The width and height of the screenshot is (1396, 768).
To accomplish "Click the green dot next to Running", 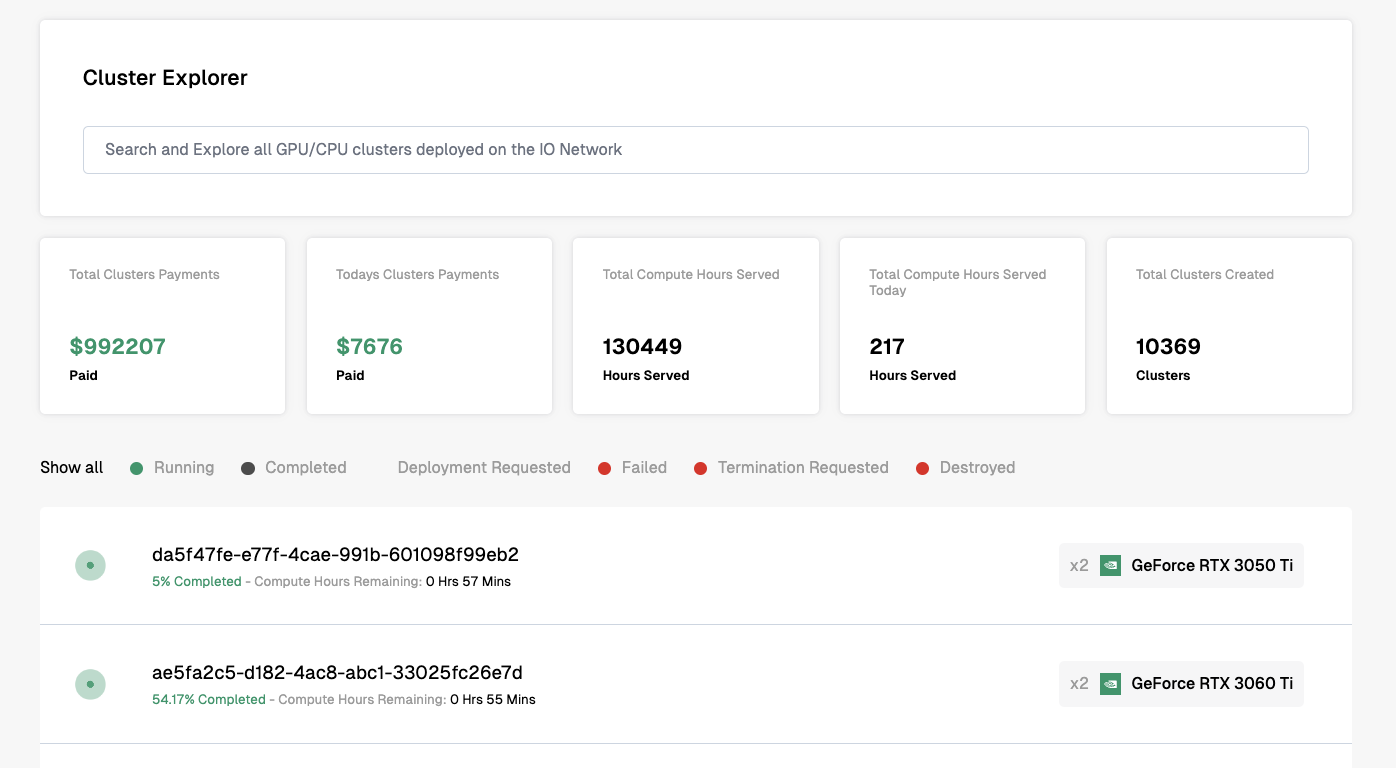I will pos(137,468).
